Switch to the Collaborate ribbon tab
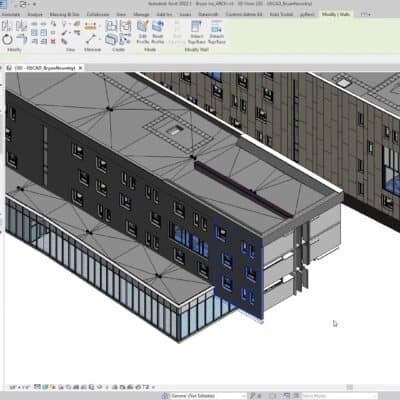The height and width of the screenshot is (400, 400). point(98,14)
